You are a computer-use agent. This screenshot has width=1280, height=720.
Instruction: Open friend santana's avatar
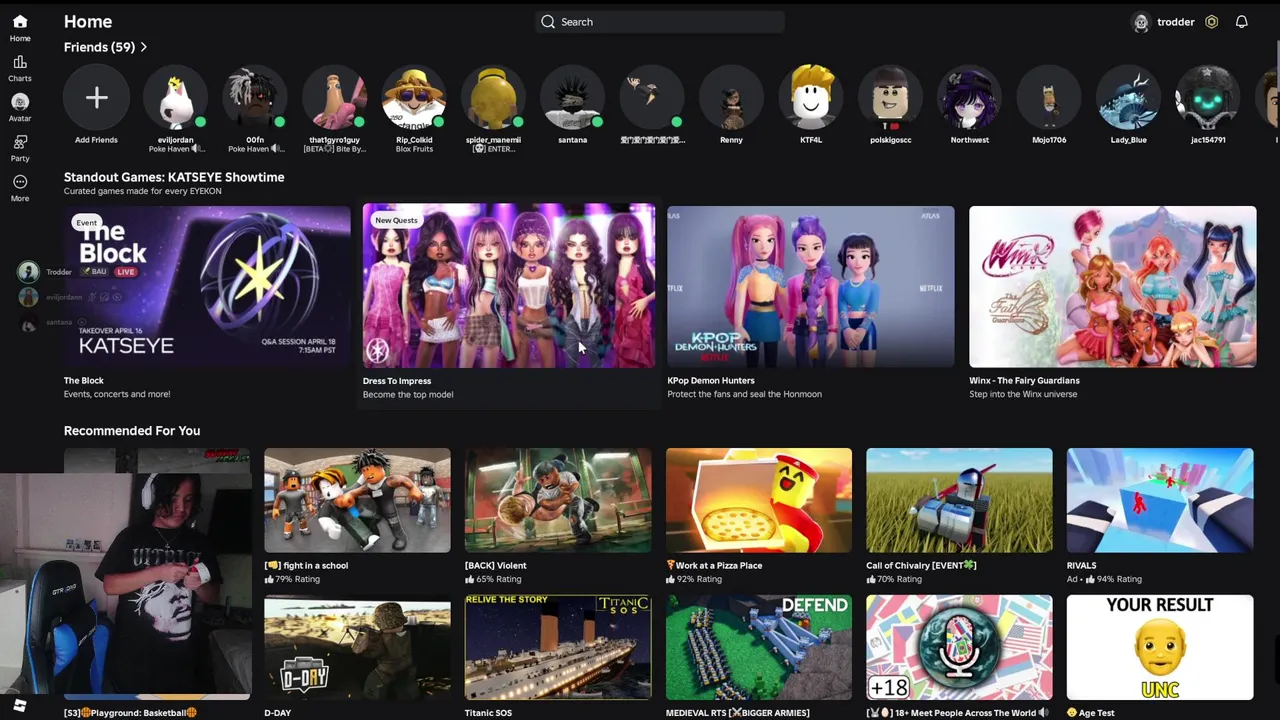pos(573,97)
